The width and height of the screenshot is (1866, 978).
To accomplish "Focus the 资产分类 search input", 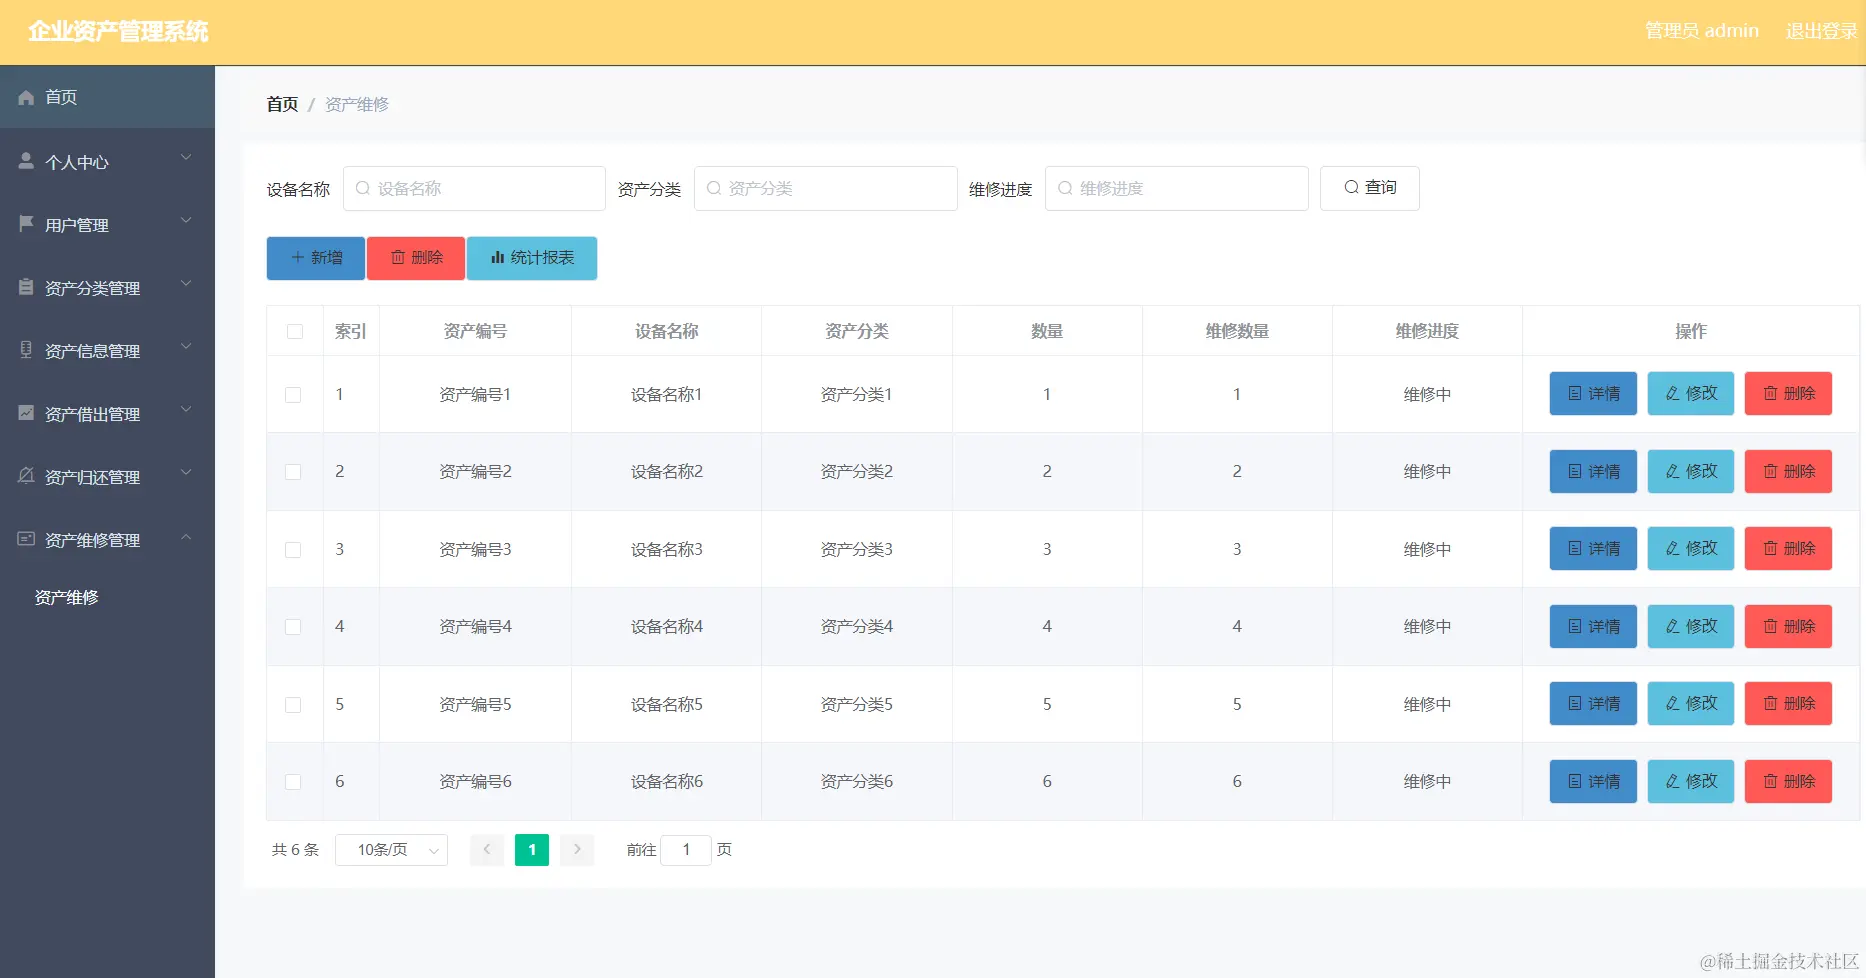I will click(x=826, y=188).
